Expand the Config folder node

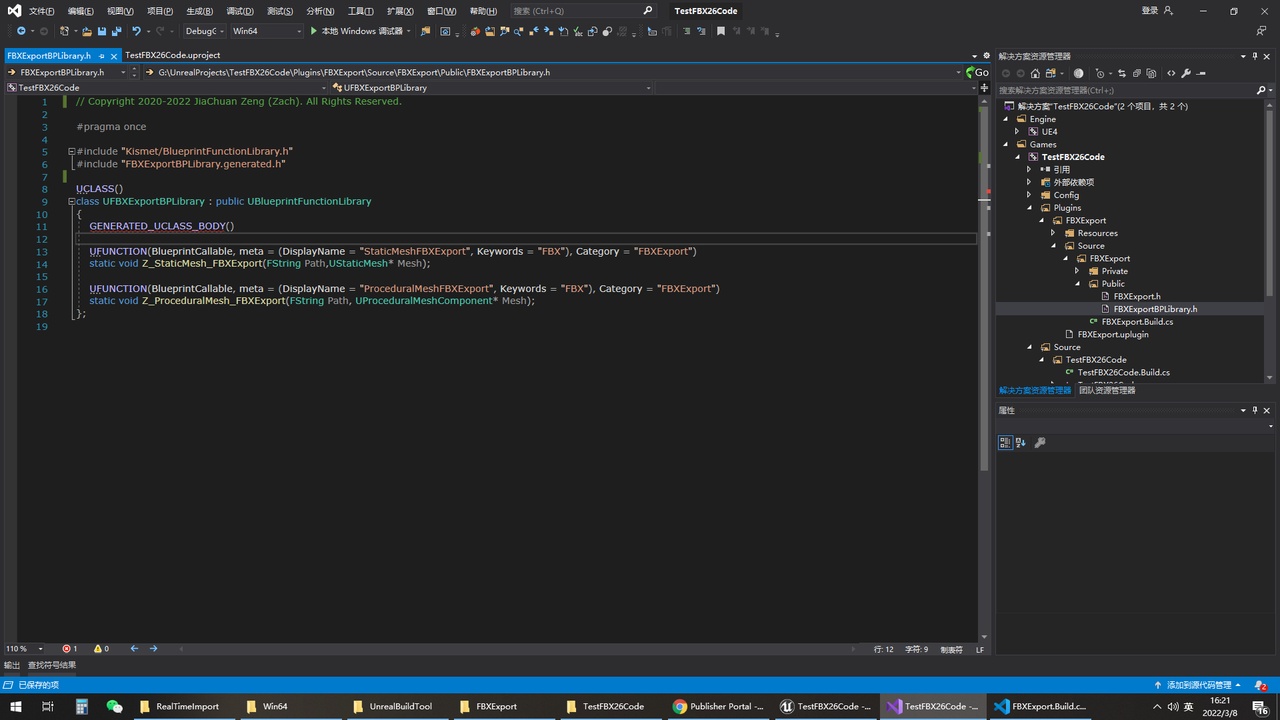[x=1029, y=195]
